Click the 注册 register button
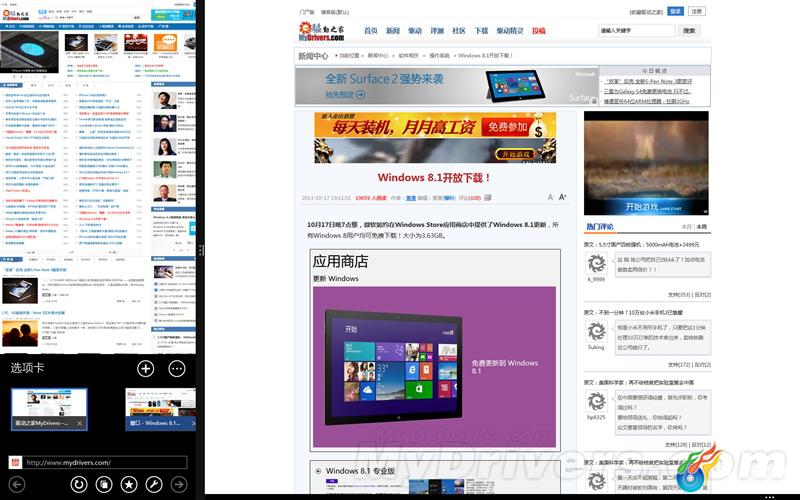The image size is (800, 500). pos(696,11)
